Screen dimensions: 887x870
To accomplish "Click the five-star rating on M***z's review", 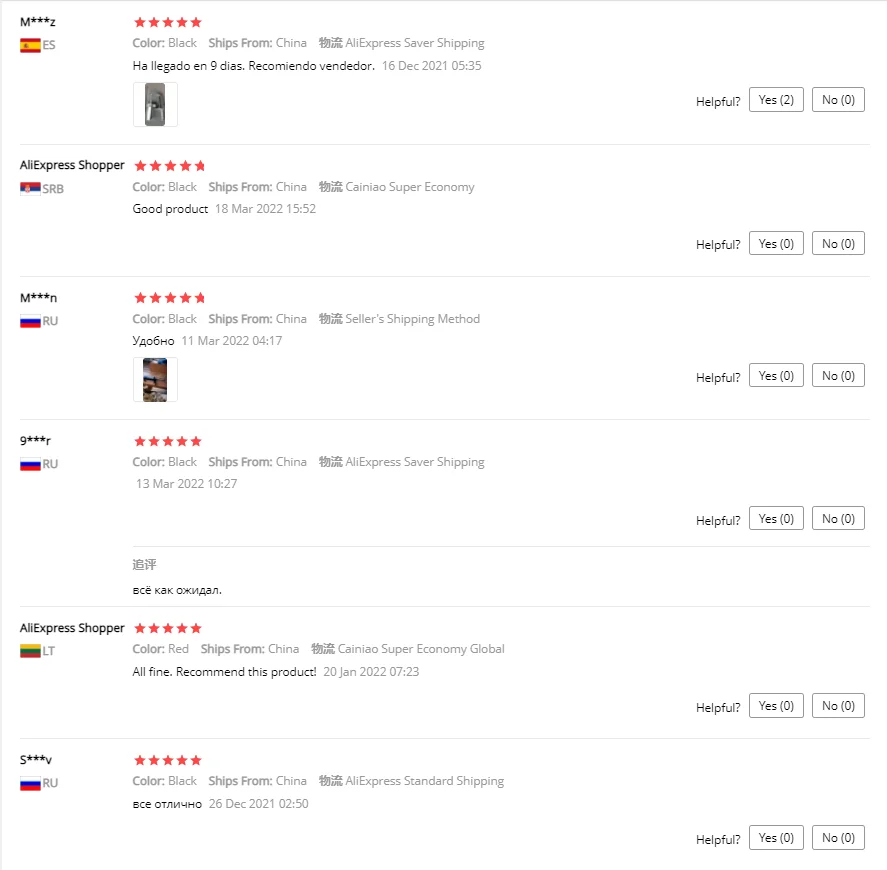I will click(x=168, y=22).
